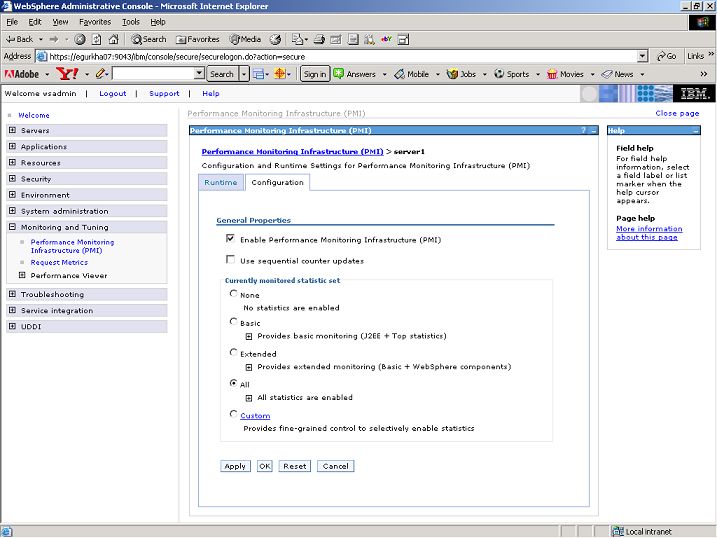This screenshot has width=717, height=538.
Task: Click the eBay toolbar icon
Action: tap(386, 39)
